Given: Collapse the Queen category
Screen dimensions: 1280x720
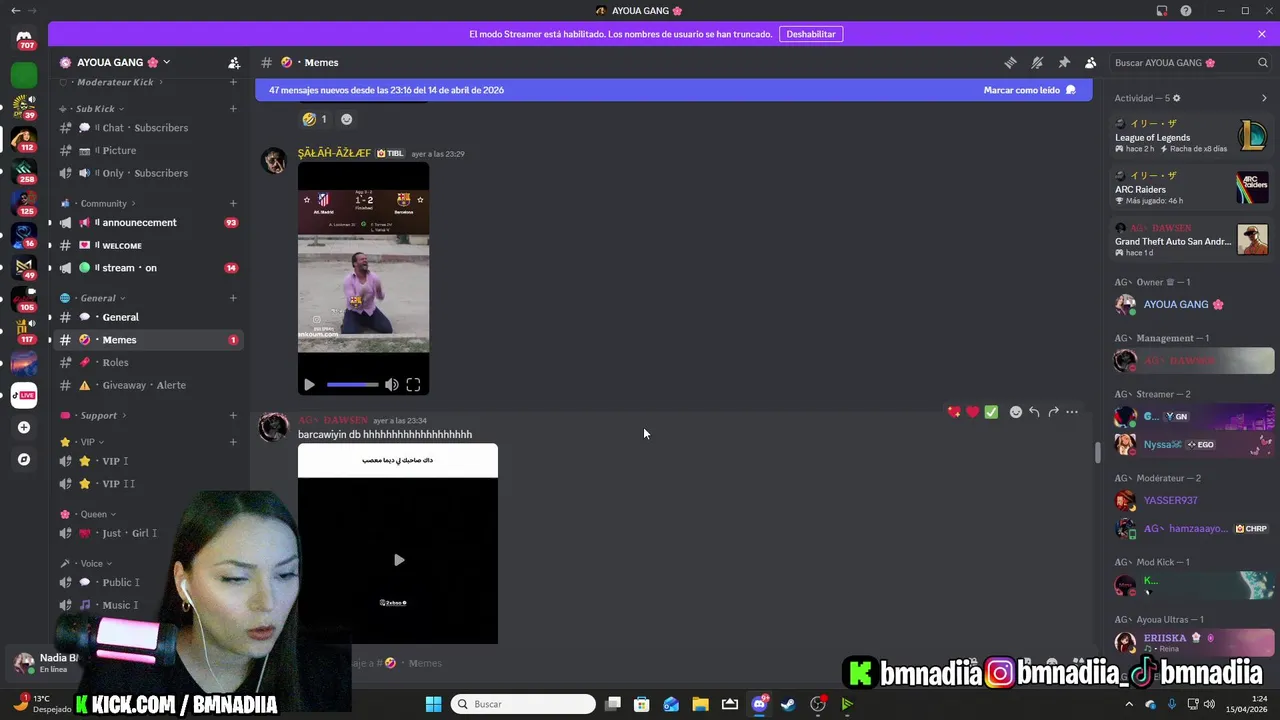Looking at the screenshot, I should 88,514.
